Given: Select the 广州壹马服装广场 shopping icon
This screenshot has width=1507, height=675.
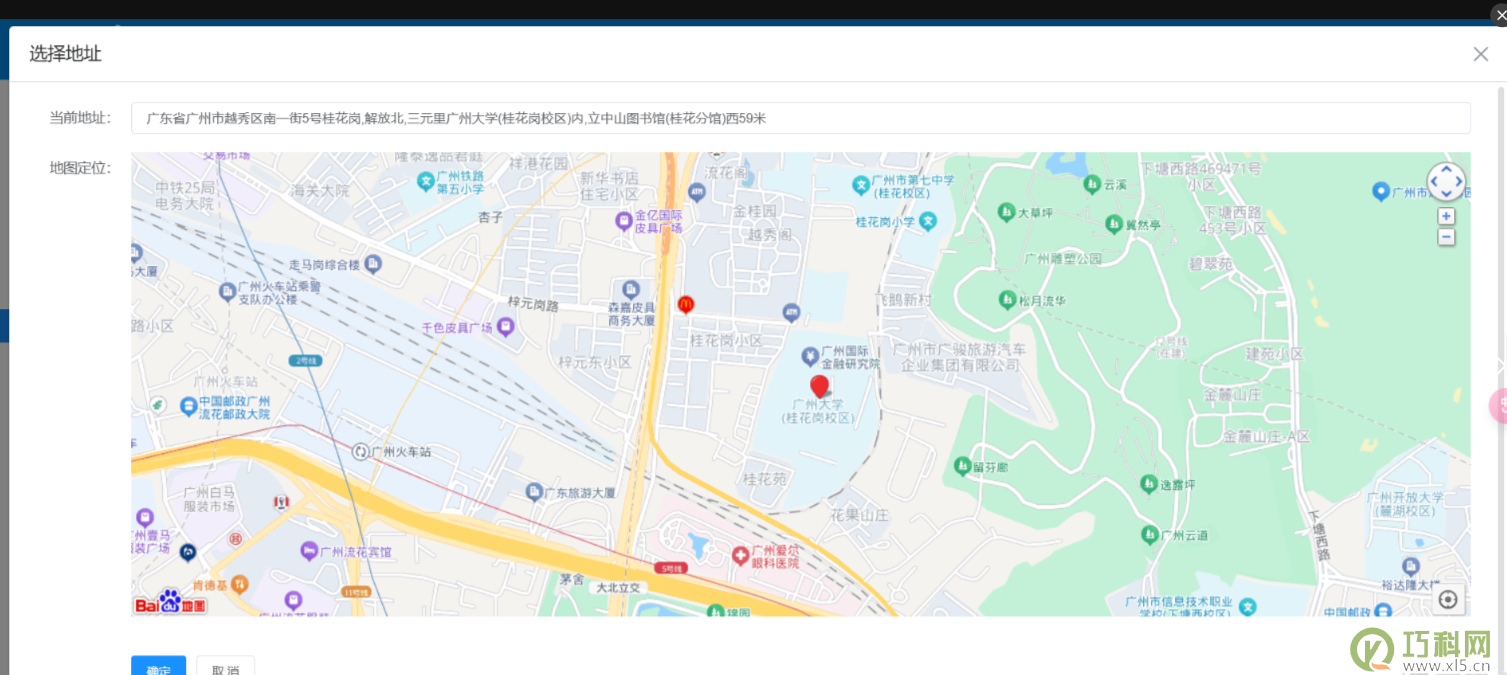Looking at the screenshot, I should [145, 518].
